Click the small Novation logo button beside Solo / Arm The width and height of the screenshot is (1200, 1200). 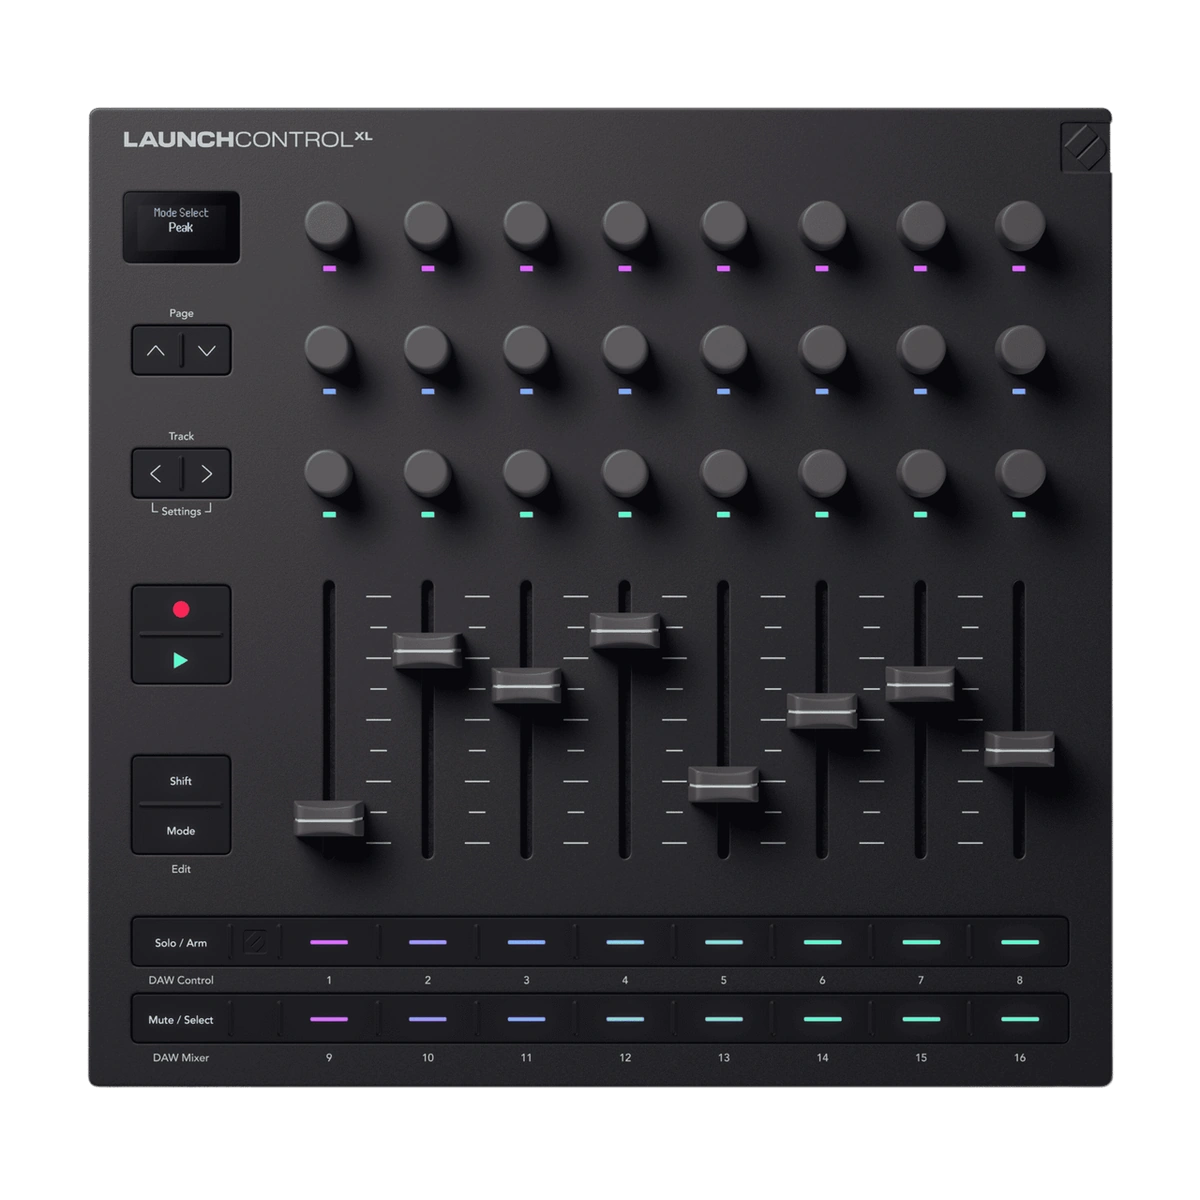256,942
